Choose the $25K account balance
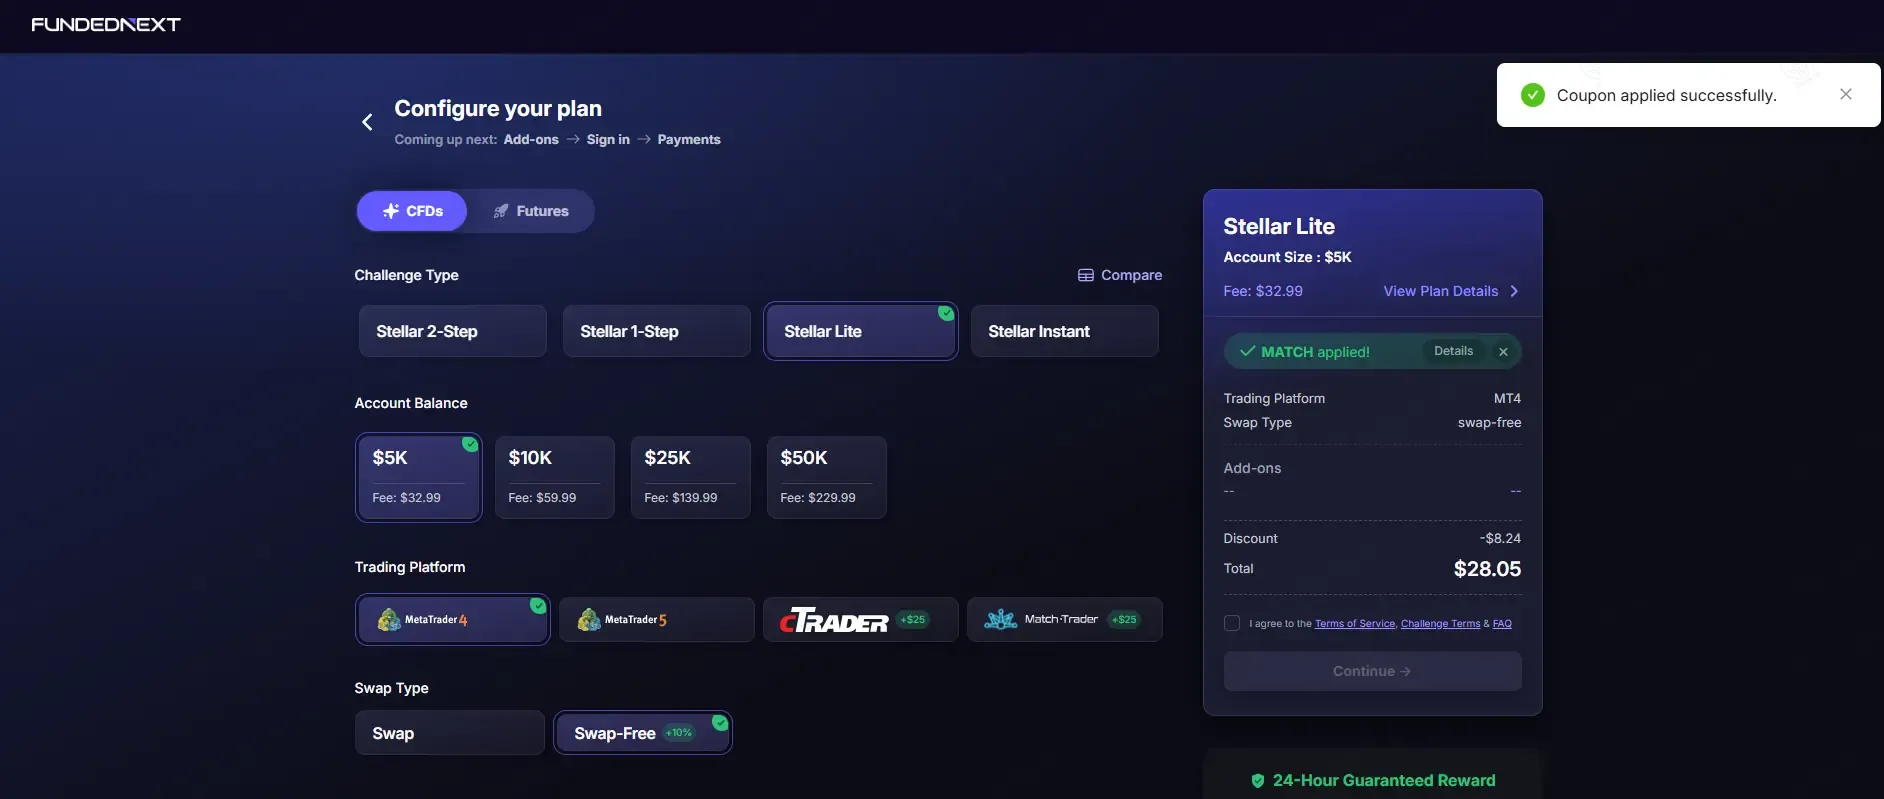 [691, 477]
